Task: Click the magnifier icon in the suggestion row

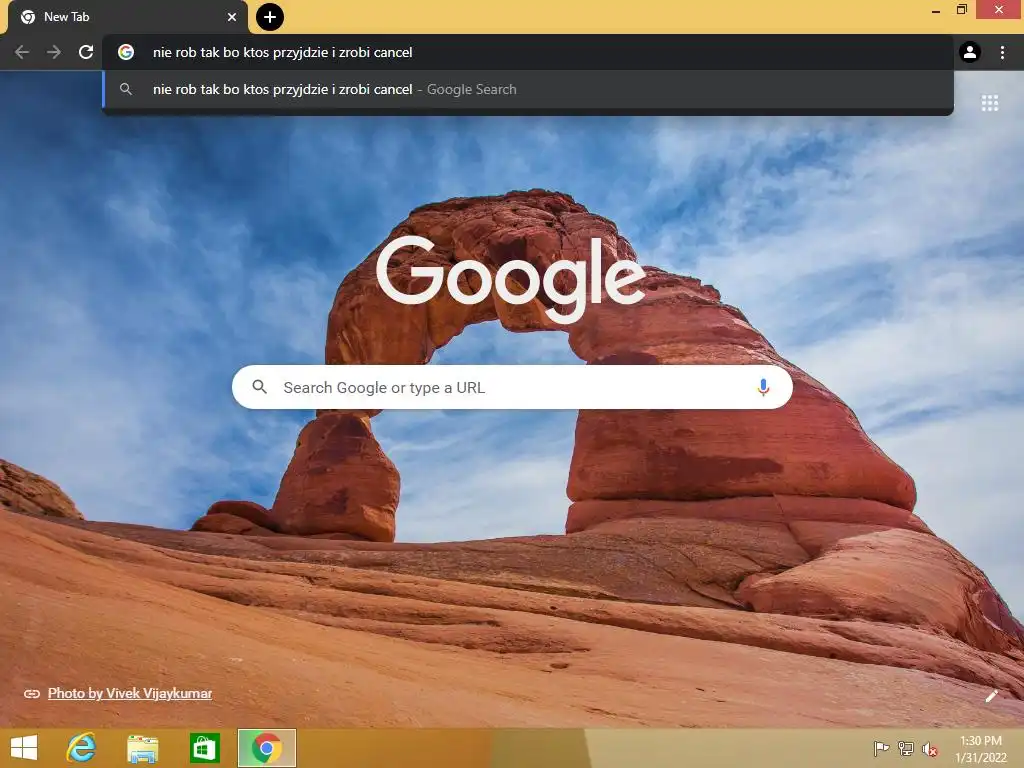Action: click(x=126, y=89)
